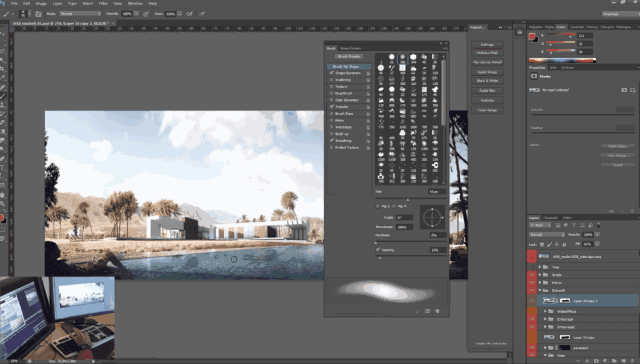Click the pixel layer filter icon
The width and height of the screenshot is (640, 364).
(x=558, y=225)
